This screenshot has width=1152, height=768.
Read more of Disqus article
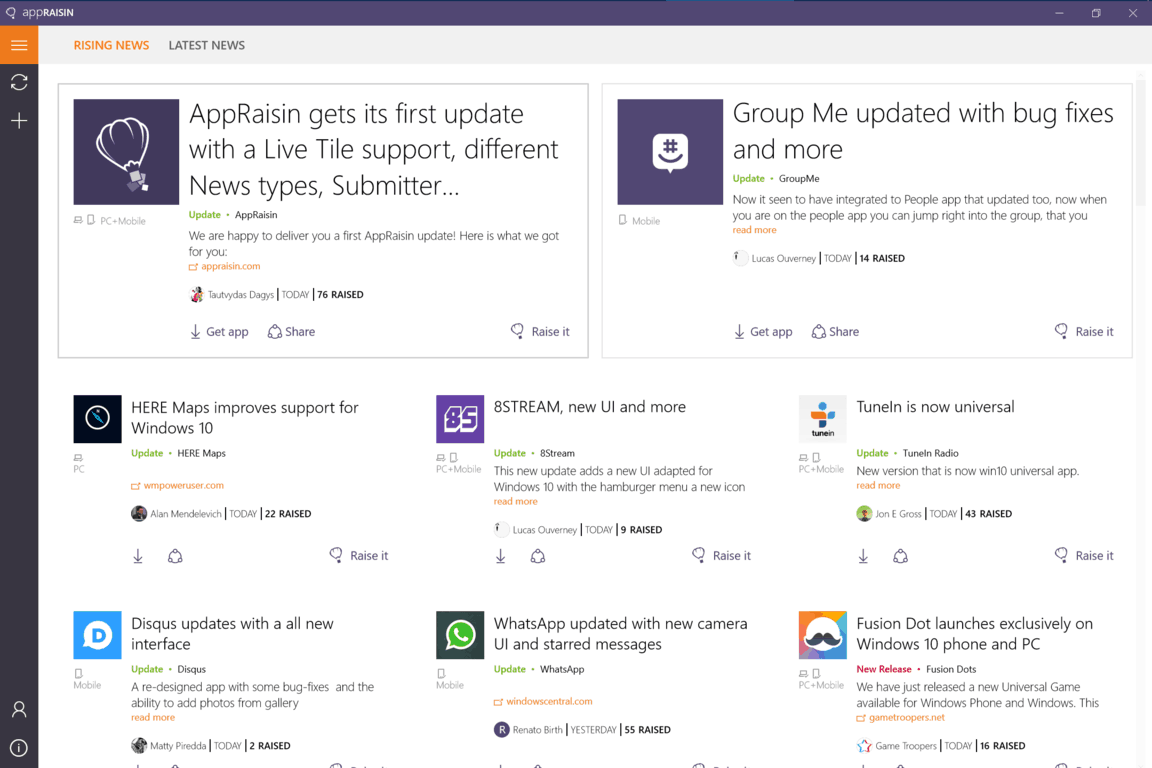[x=153, y=717]
